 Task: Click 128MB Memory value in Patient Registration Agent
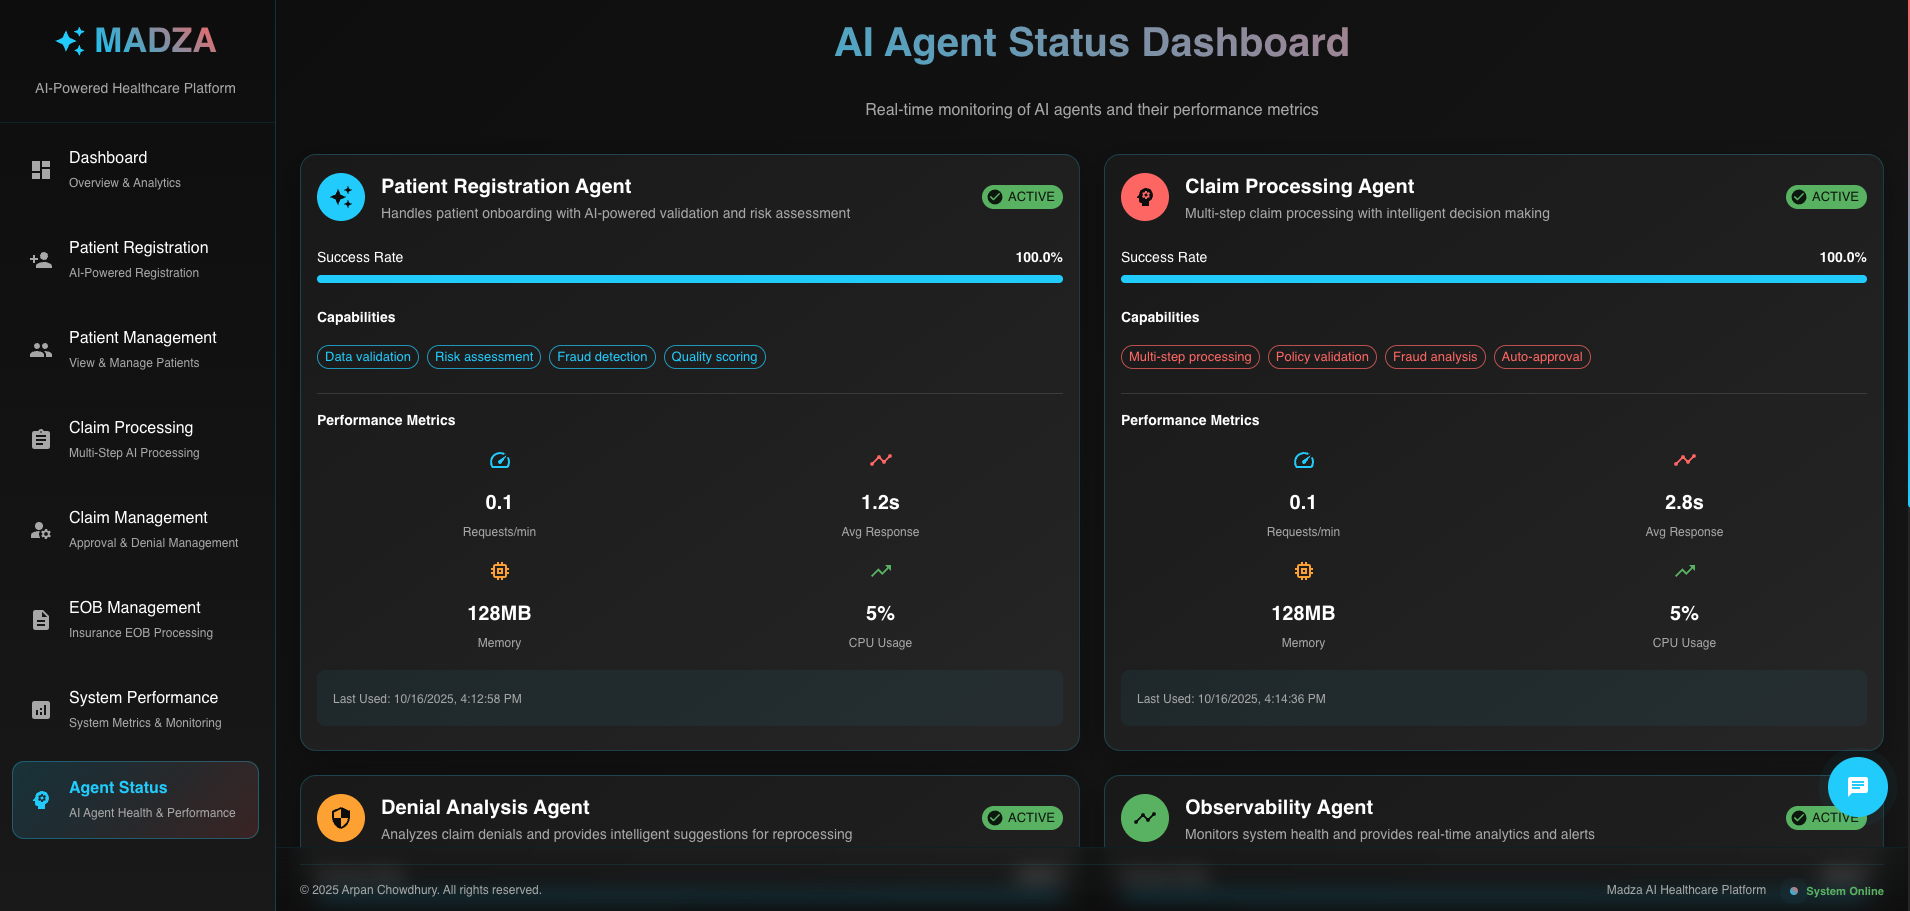click(499, 613)
